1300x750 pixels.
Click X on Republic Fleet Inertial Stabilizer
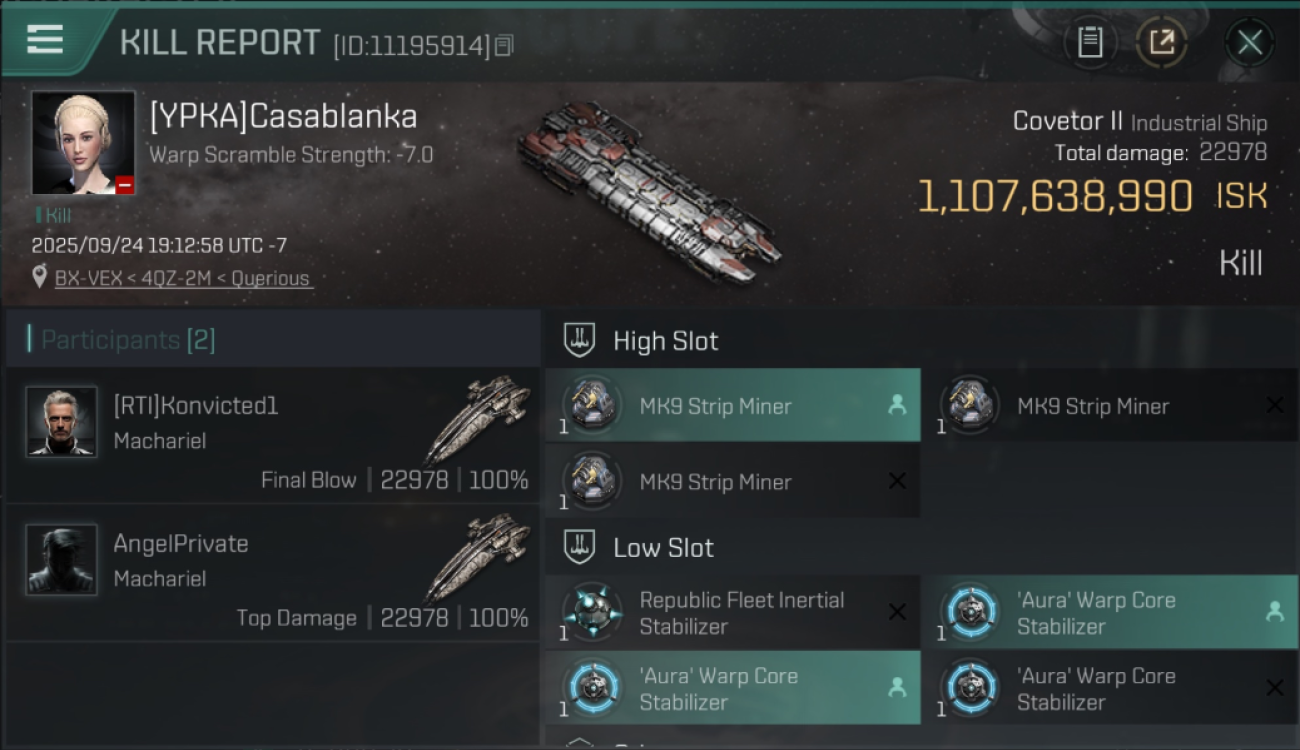tap(897, 612)
